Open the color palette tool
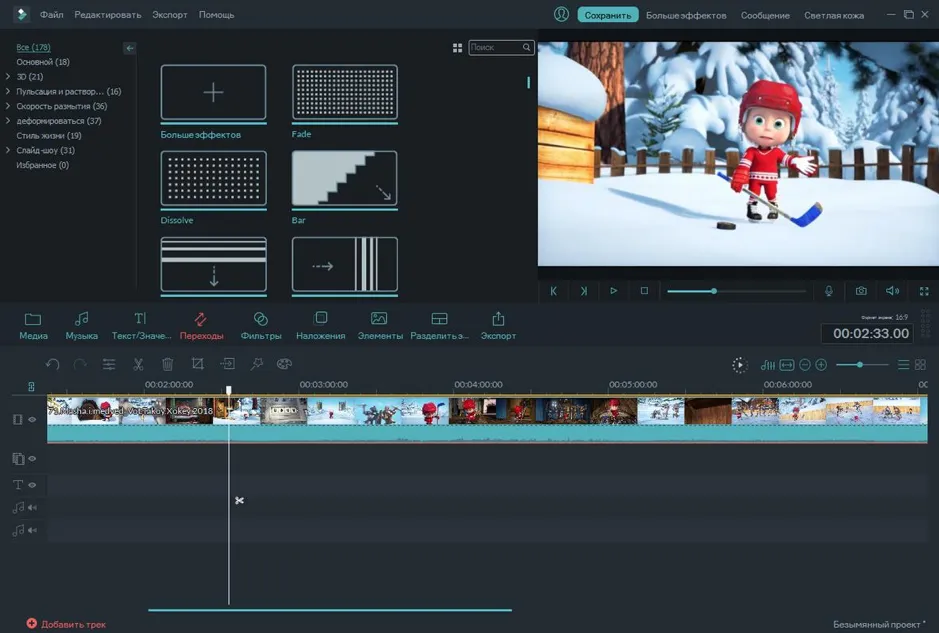 284,364
